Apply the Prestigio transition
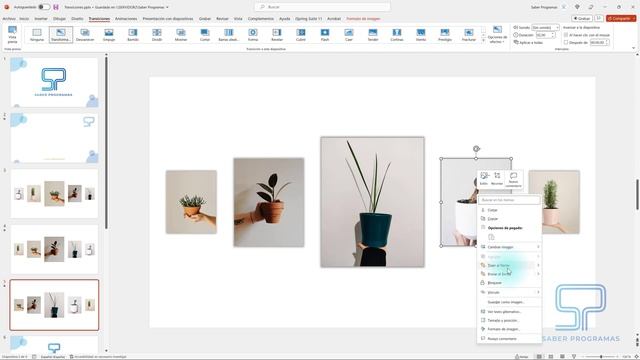Image resolution: width=640 pixels, height=360 pixels. tap(445, 35)
